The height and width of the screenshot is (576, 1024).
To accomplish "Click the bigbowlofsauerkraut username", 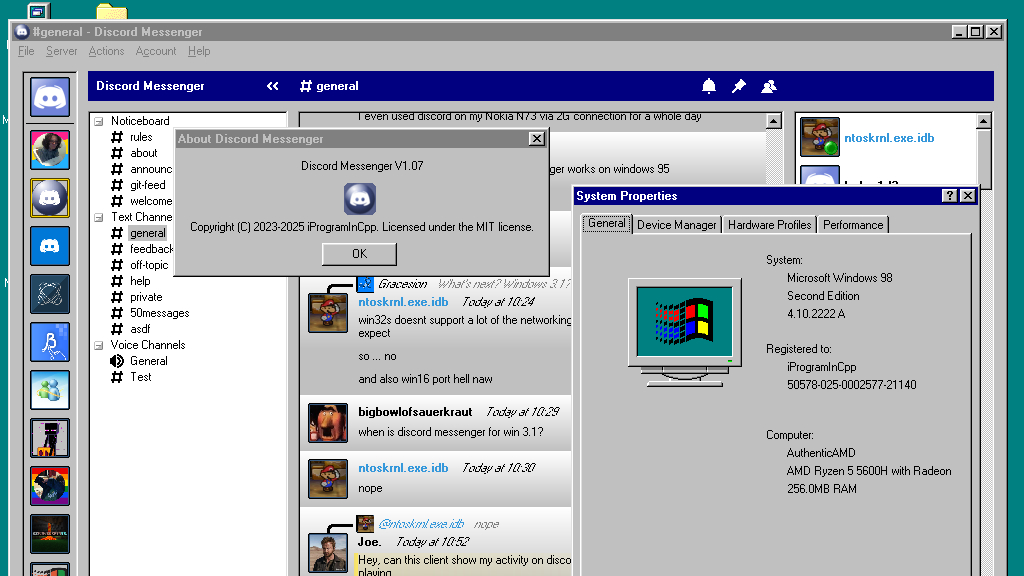I will click(415, 412).
